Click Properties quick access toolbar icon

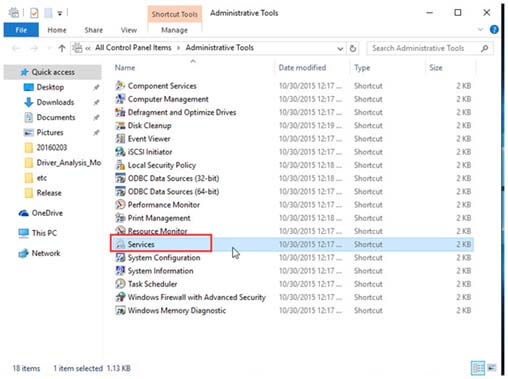(x=34, y=13)
